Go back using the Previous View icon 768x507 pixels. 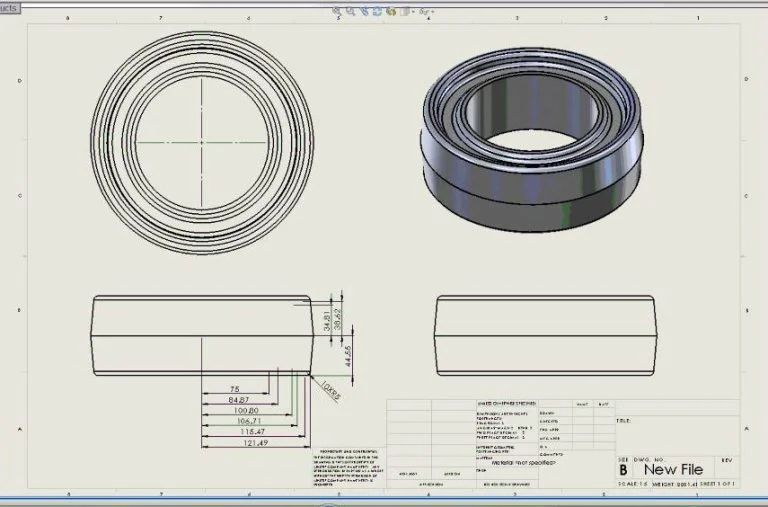tap(365, 12)
